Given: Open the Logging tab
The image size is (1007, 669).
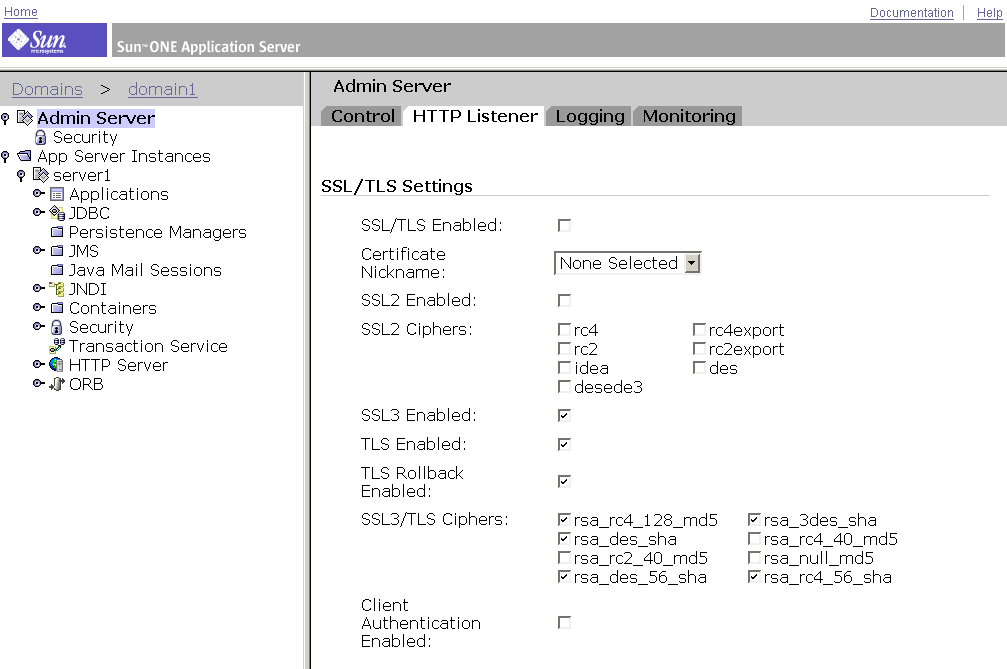Looking at the screenshot, I should coord(590,116).
